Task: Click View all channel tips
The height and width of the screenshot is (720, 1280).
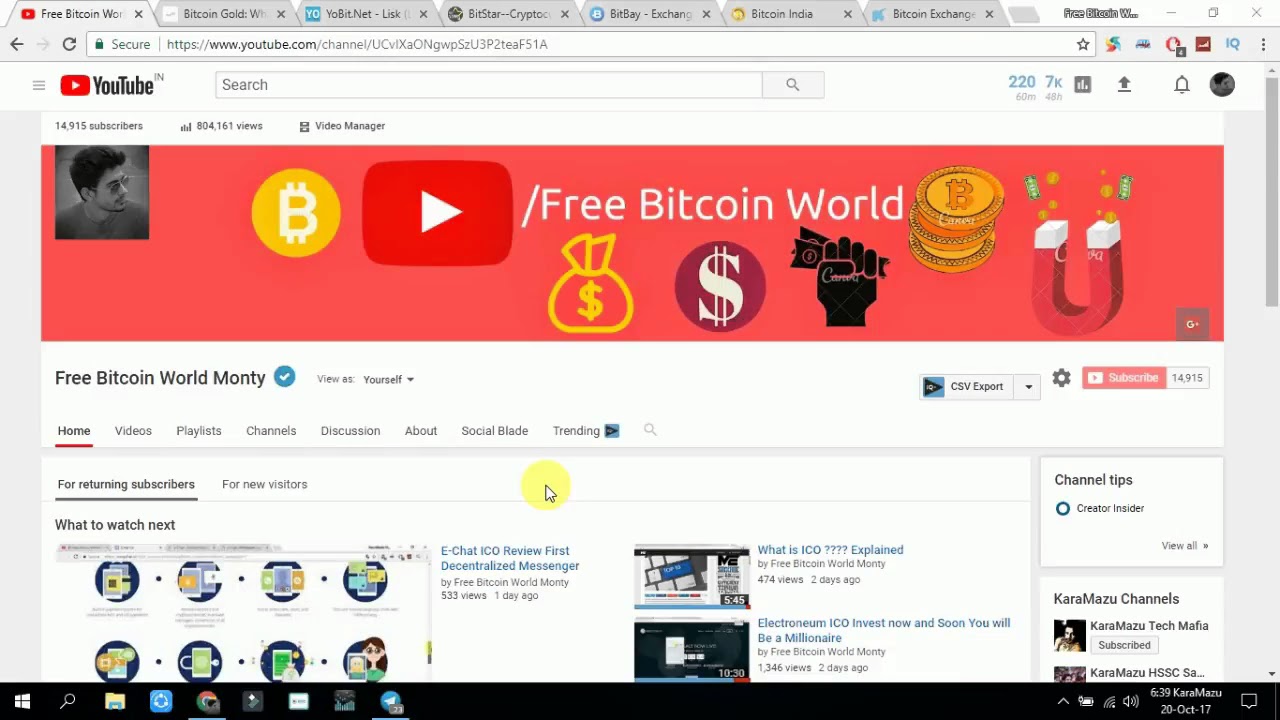Action: point(1185,546)
